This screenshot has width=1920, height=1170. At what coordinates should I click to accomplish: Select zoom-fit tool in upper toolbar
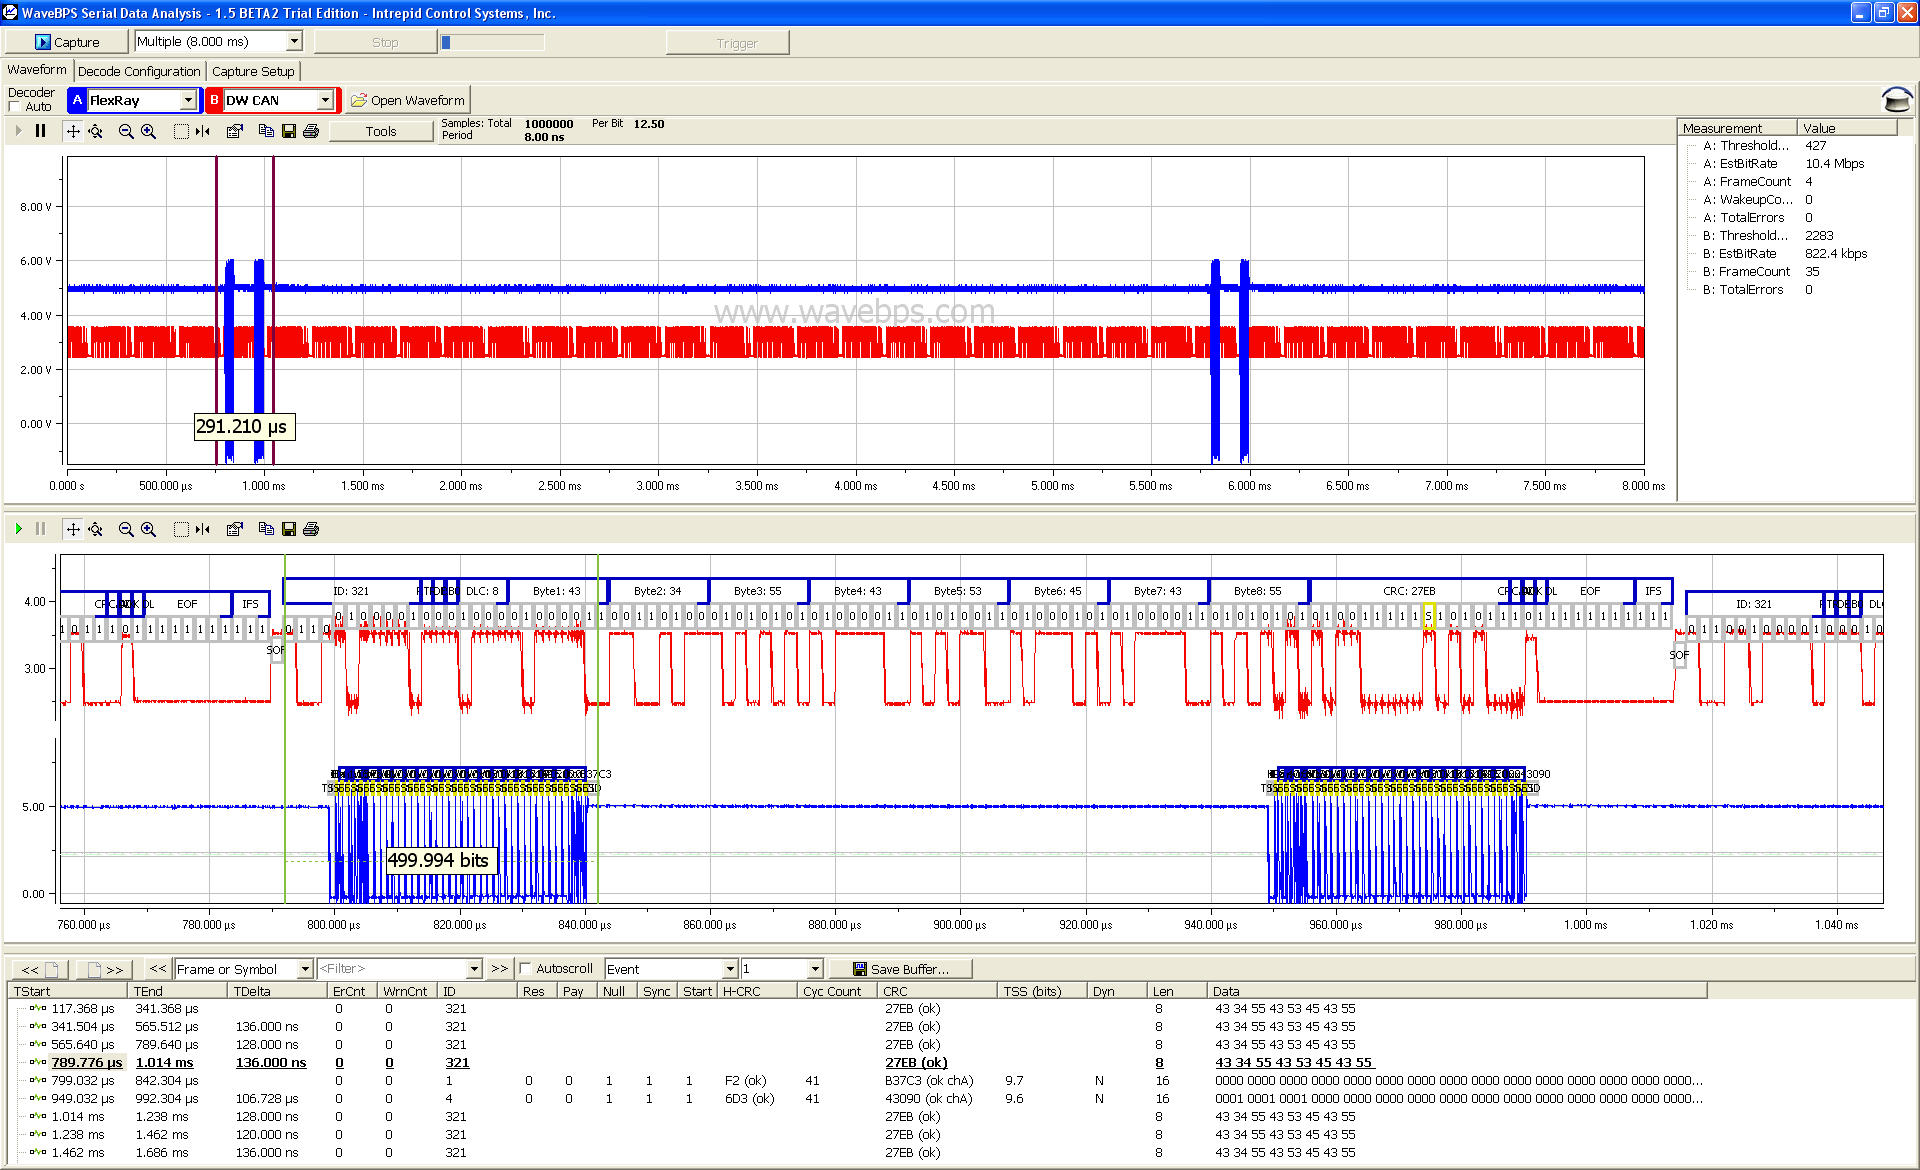coord(96,131)
